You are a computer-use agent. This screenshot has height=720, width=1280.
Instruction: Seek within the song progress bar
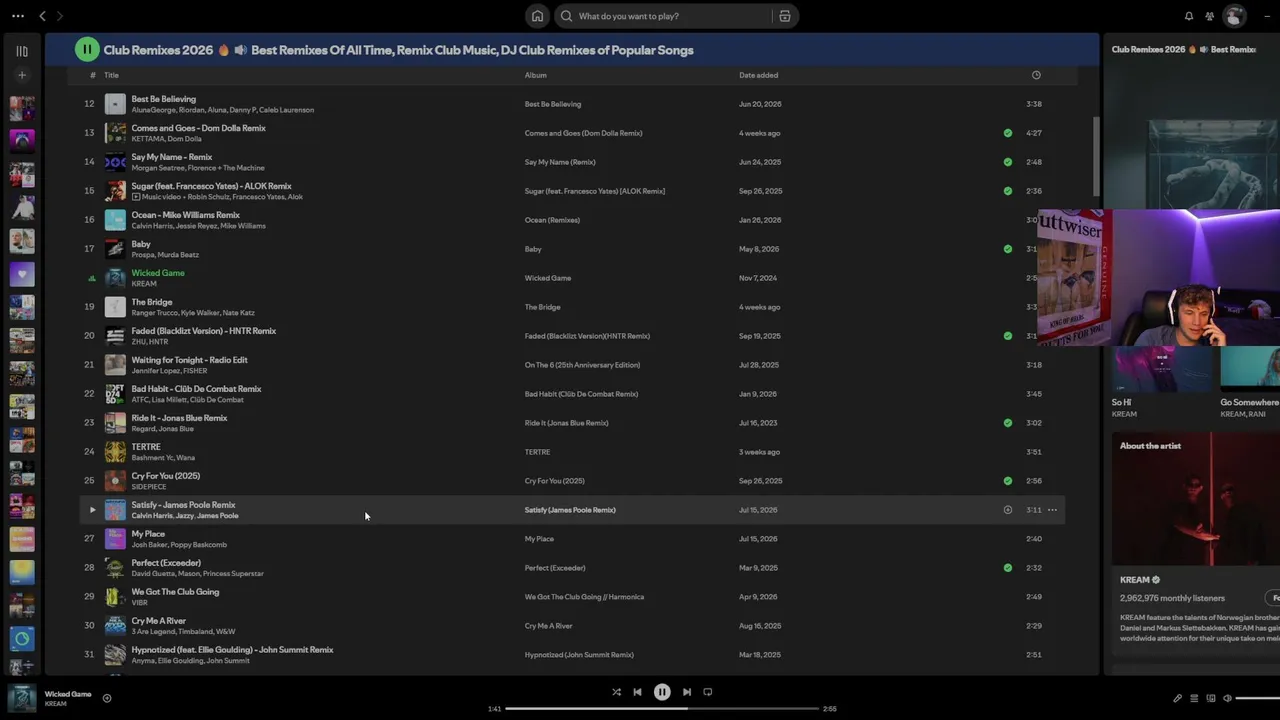point(662,709)
